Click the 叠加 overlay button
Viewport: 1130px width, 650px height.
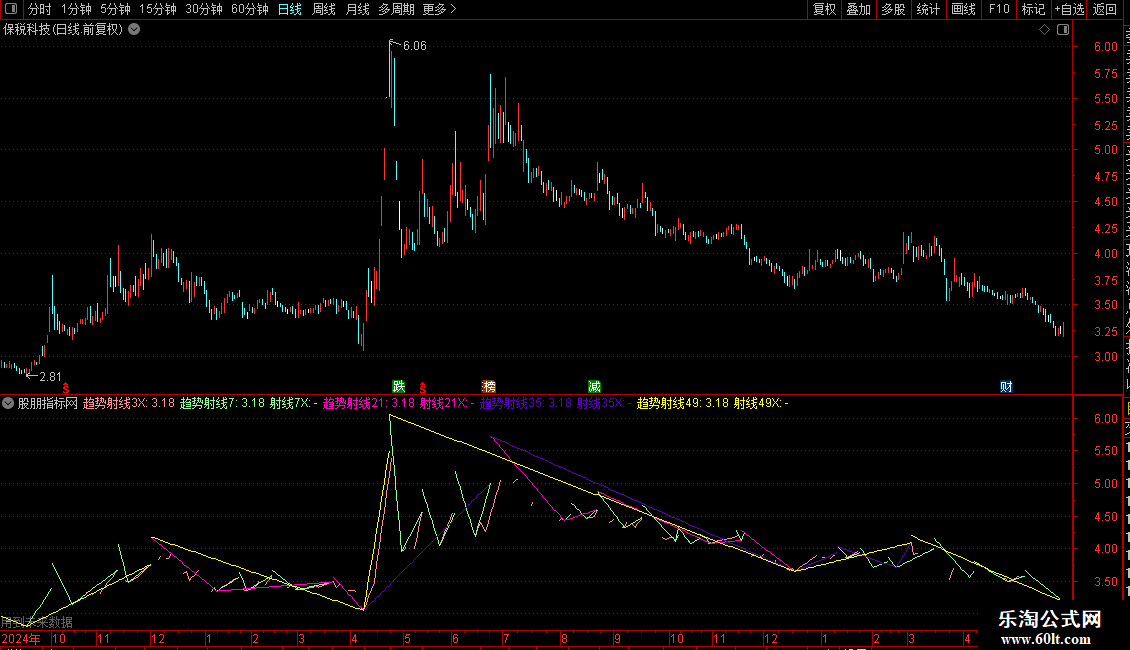click(x=859, y=9)
